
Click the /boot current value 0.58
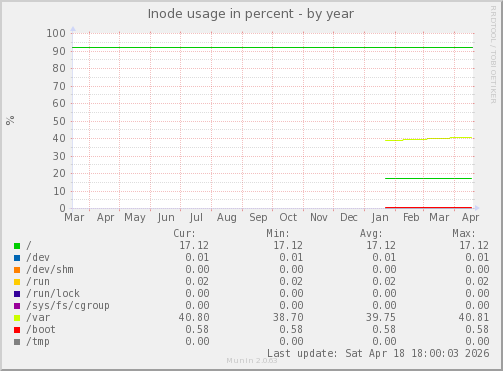click(197, 329)
